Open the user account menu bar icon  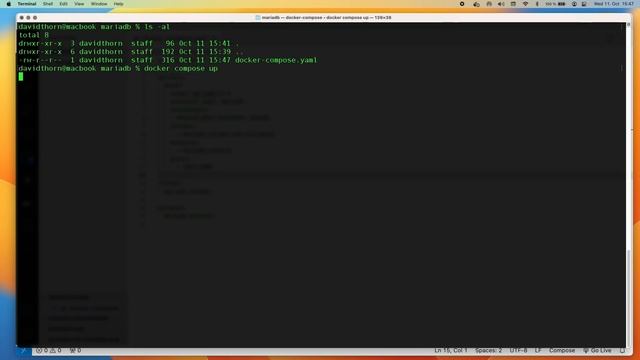(574, 4)
